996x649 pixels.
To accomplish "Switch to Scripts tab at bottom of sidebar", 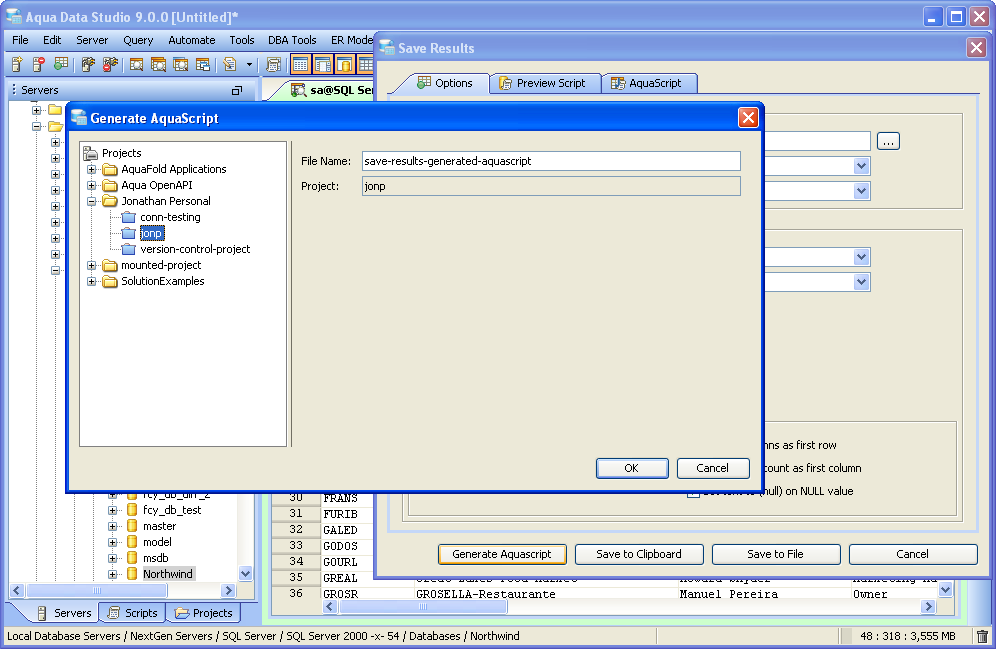I will pos(133,613).
